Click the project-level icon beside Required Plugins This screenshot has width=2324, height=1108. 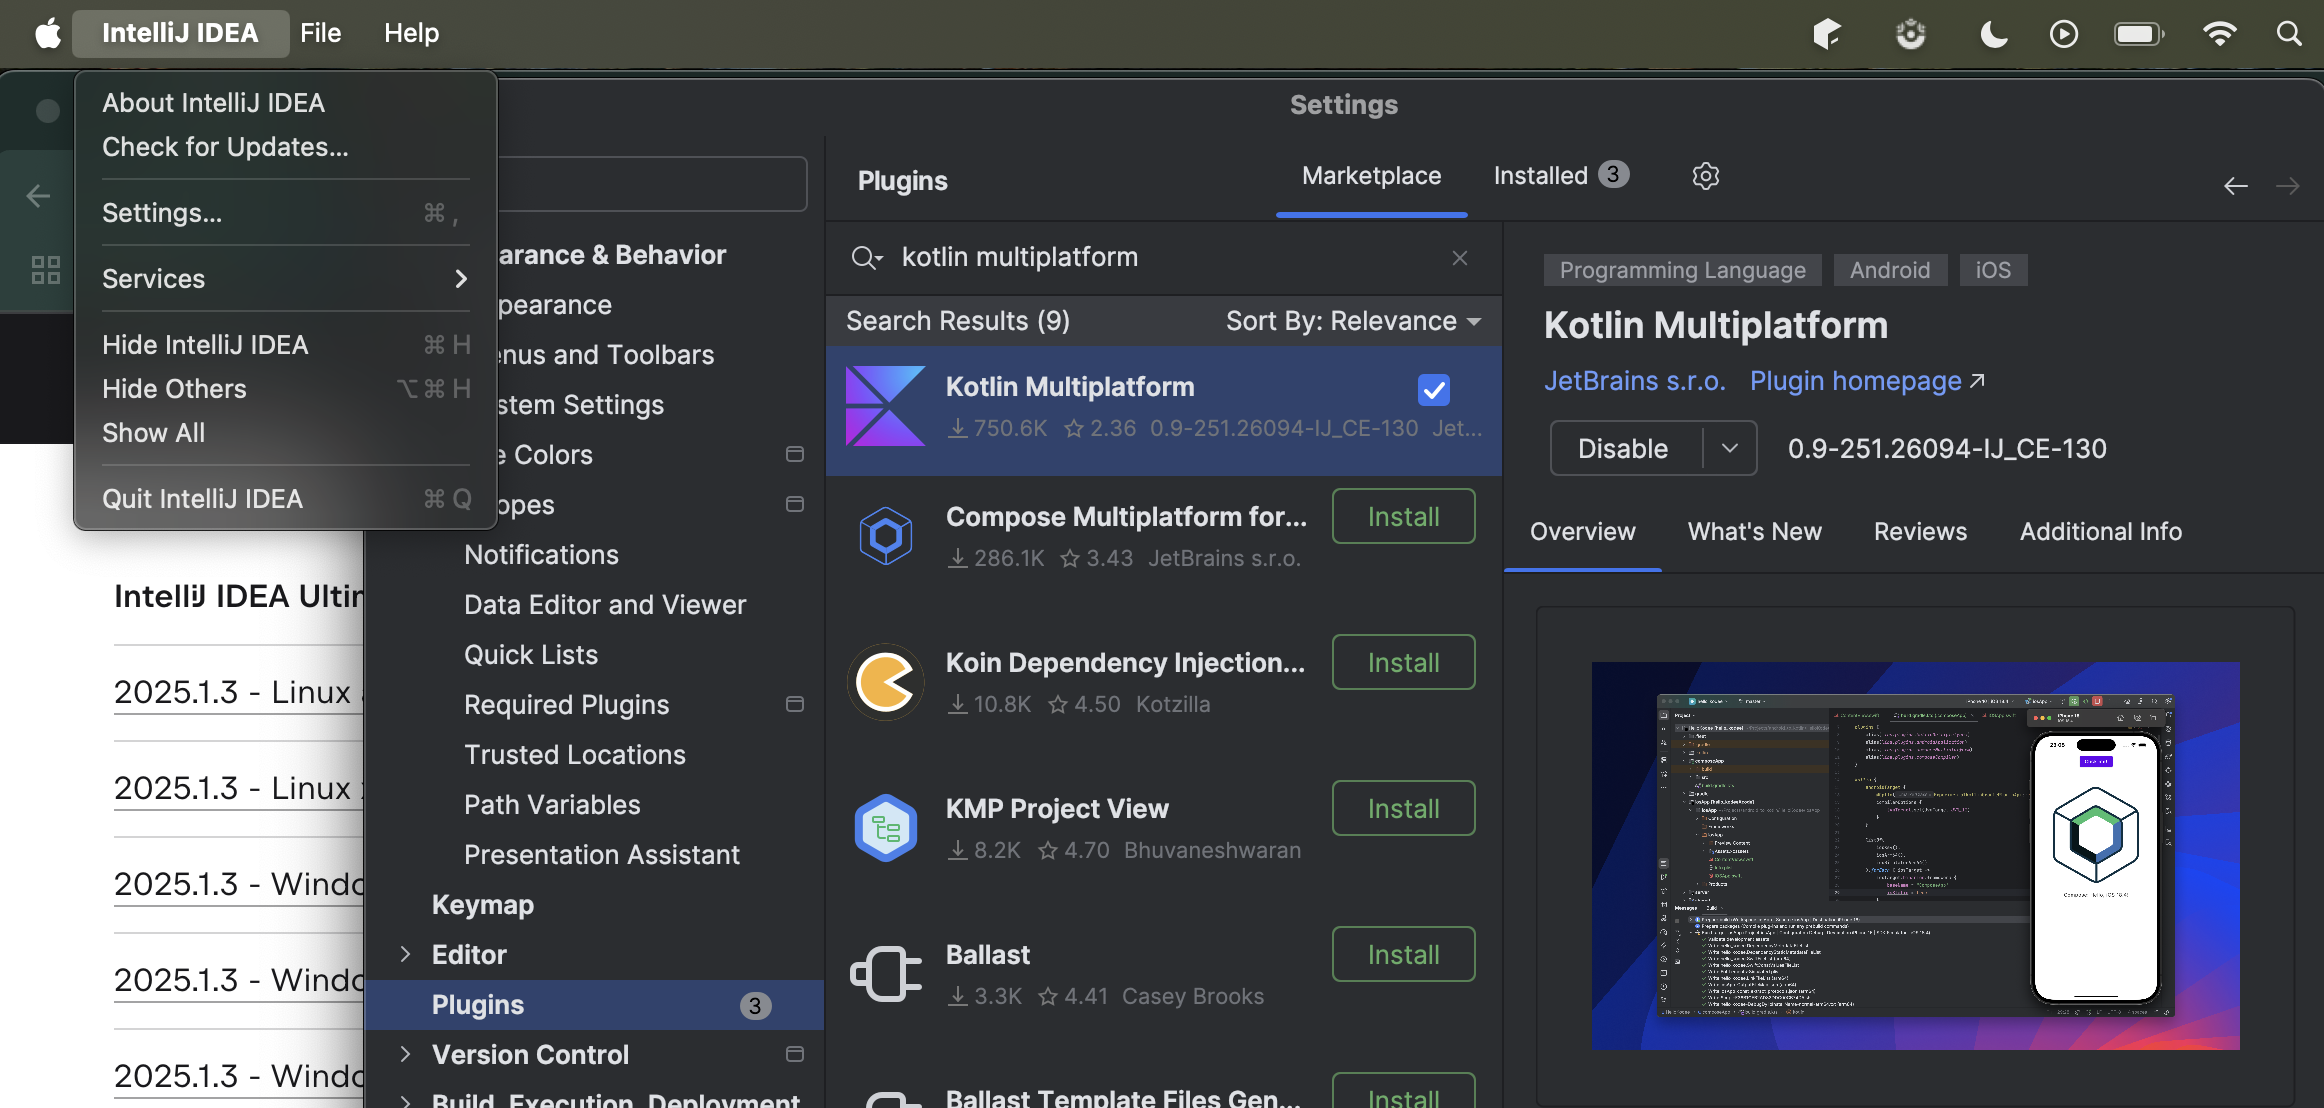click(795, 705)
